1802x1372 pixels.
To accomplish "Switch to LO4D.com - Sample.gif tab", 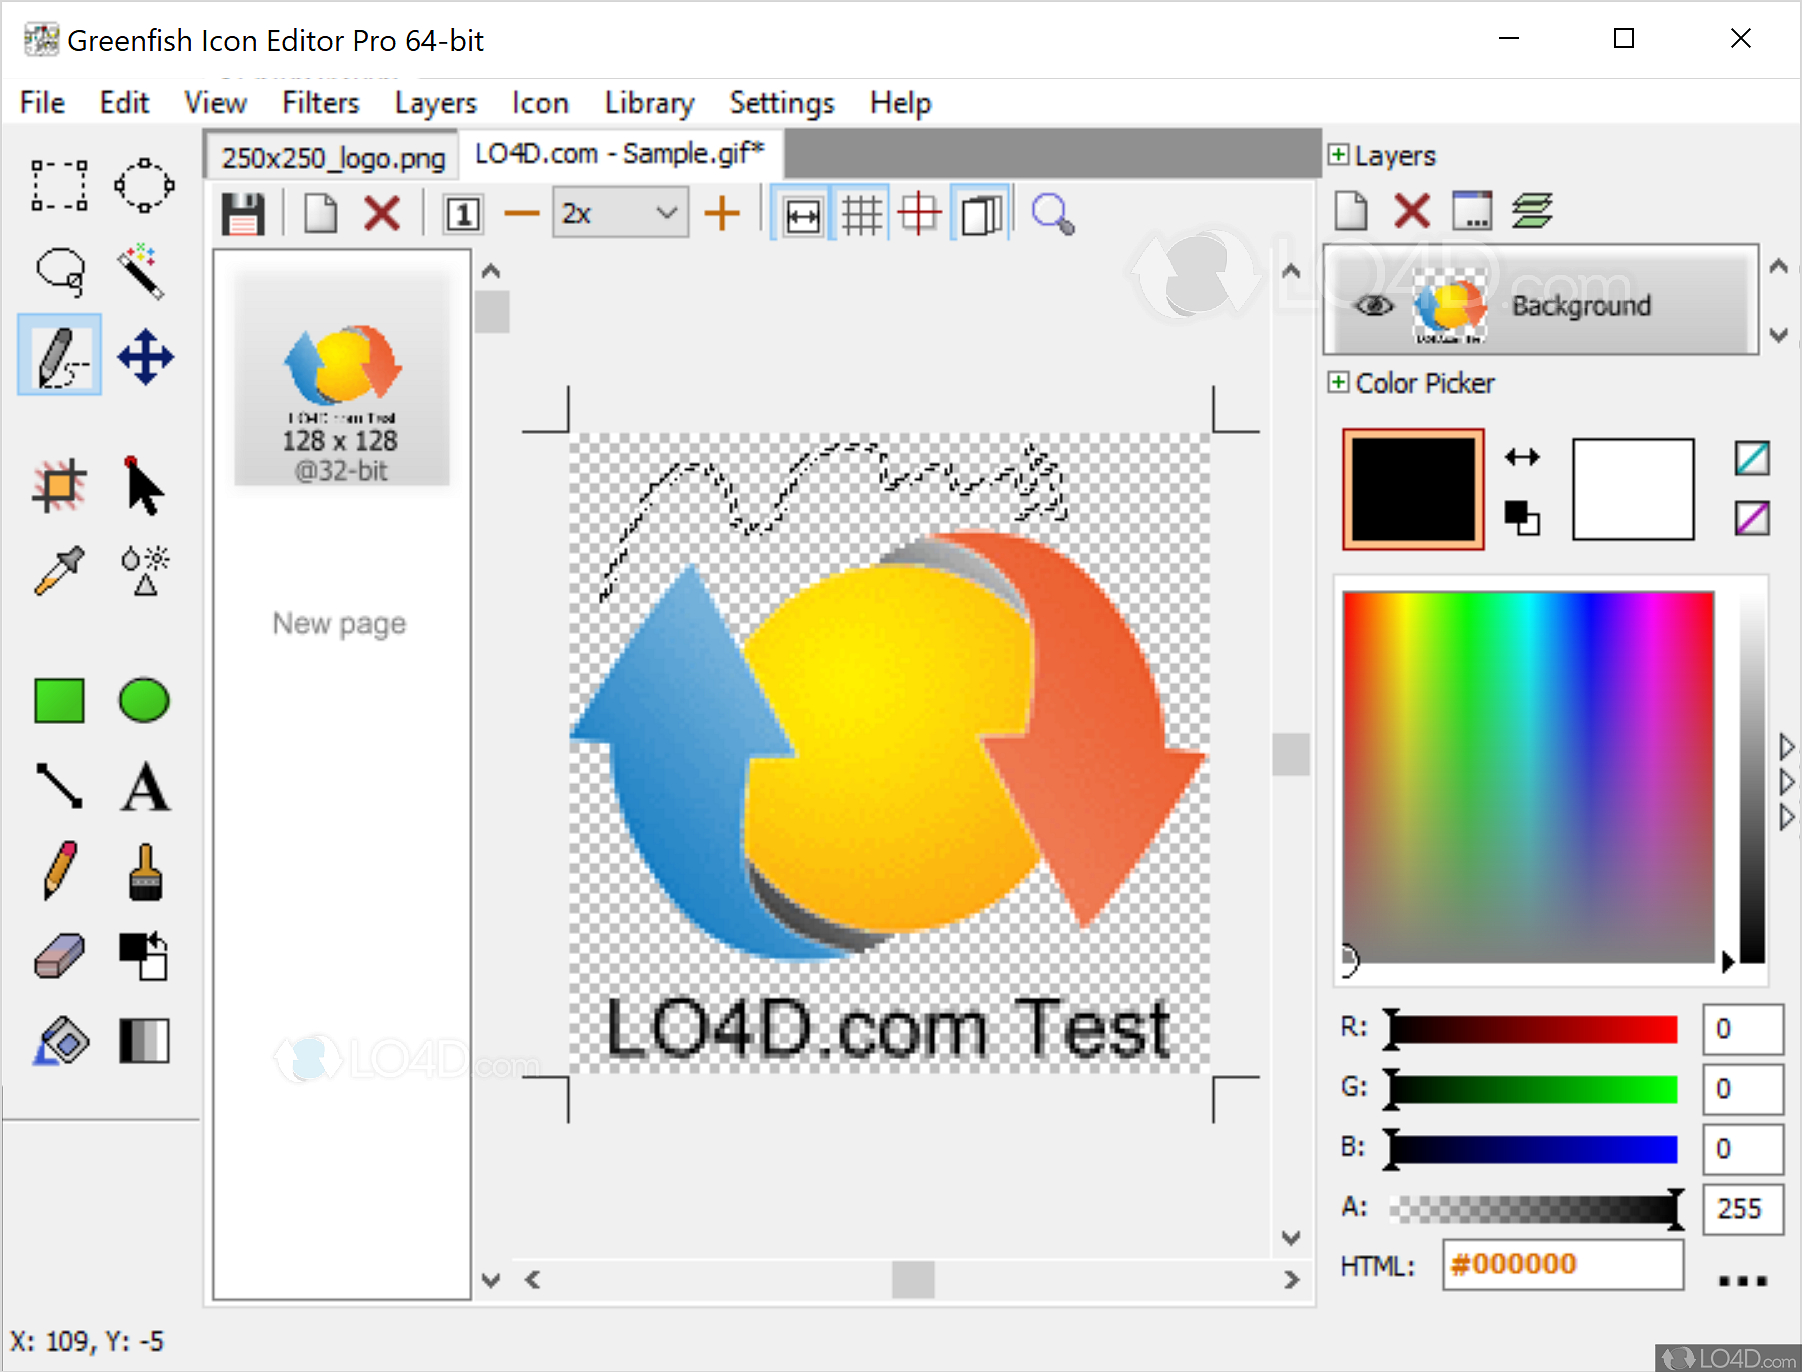I will point(619,154).
